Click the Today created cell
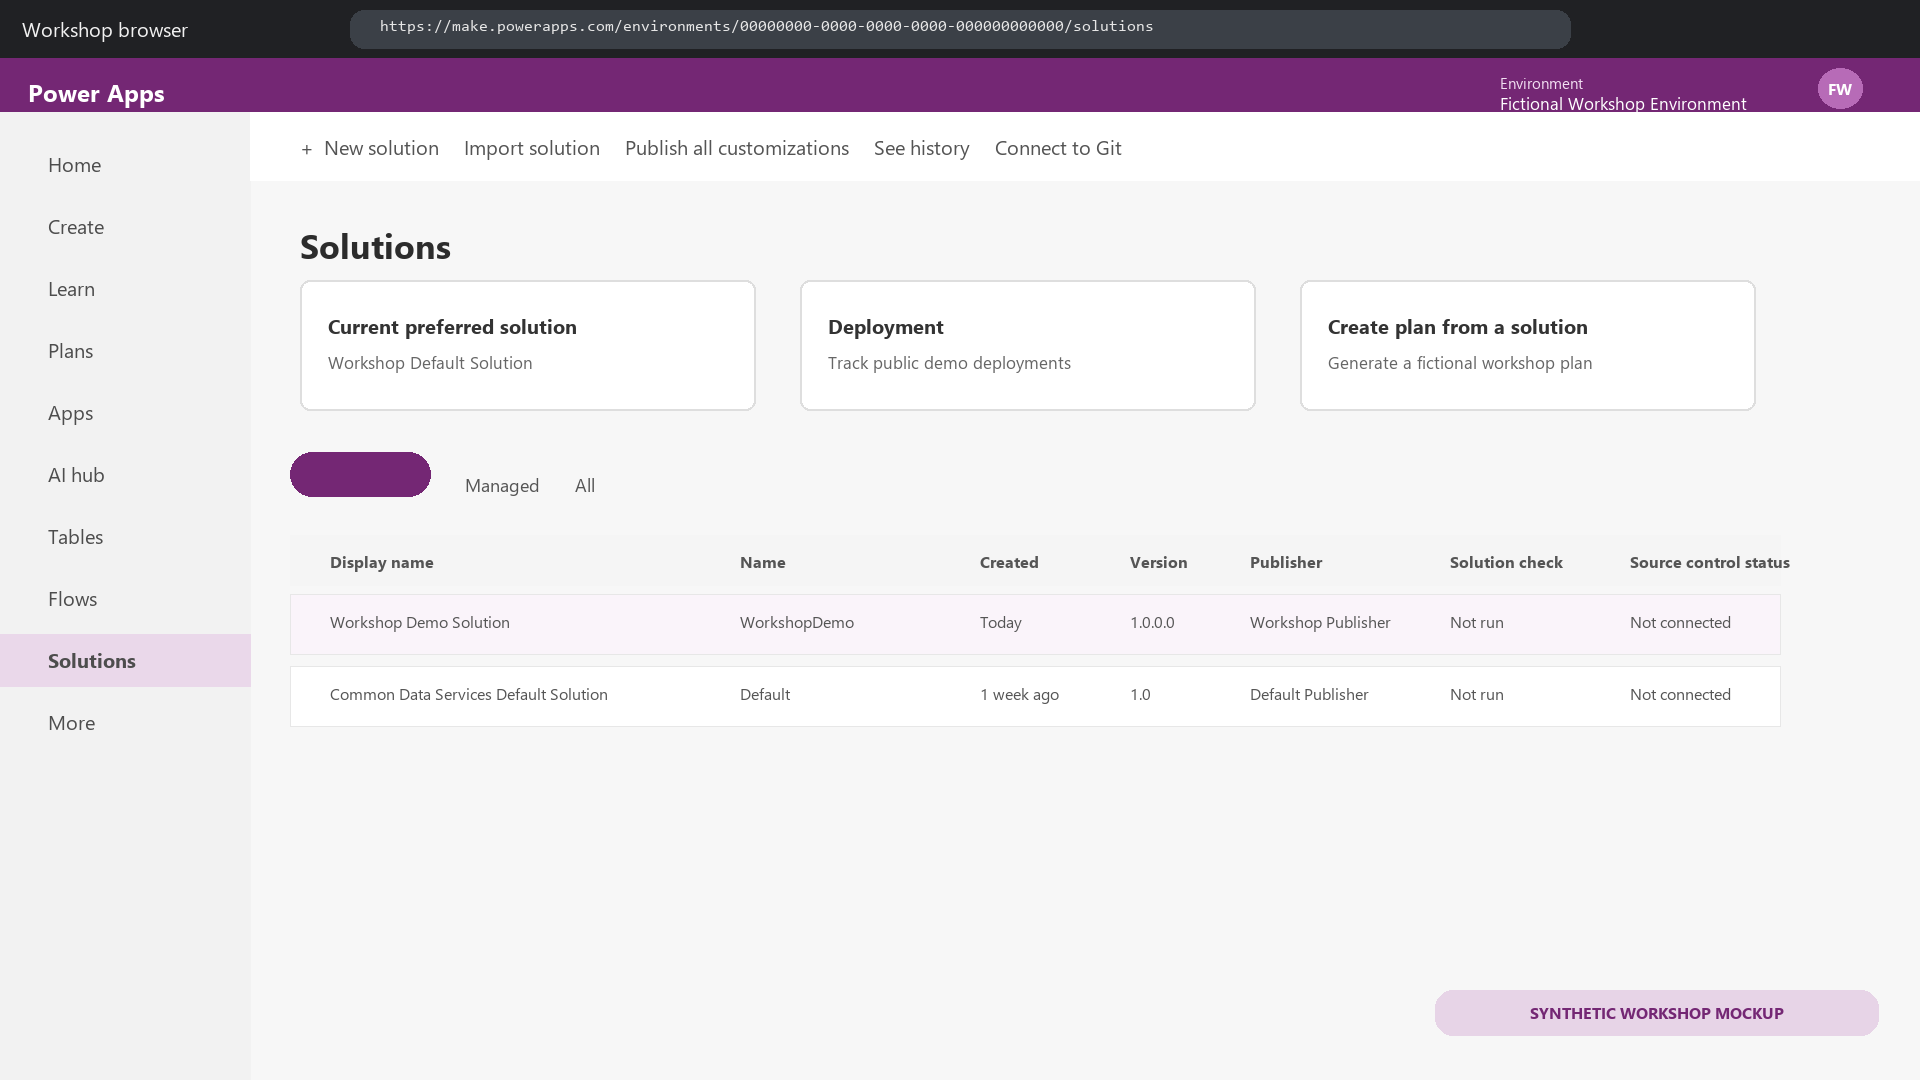 [x=1001, y=622]
